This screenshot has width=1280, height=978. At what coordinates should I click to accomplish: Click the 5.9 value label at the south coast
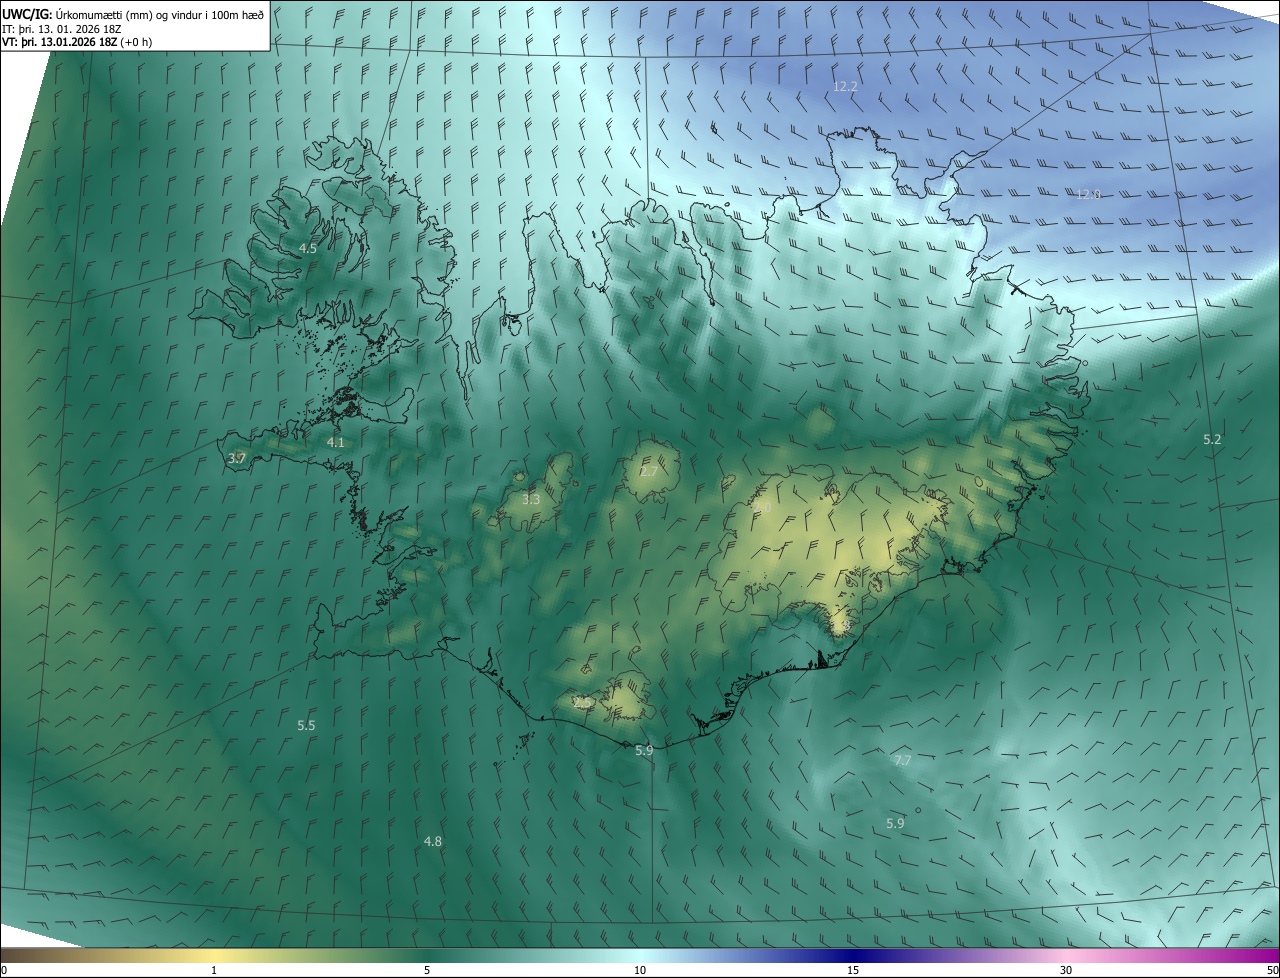[x=644, y=750]
